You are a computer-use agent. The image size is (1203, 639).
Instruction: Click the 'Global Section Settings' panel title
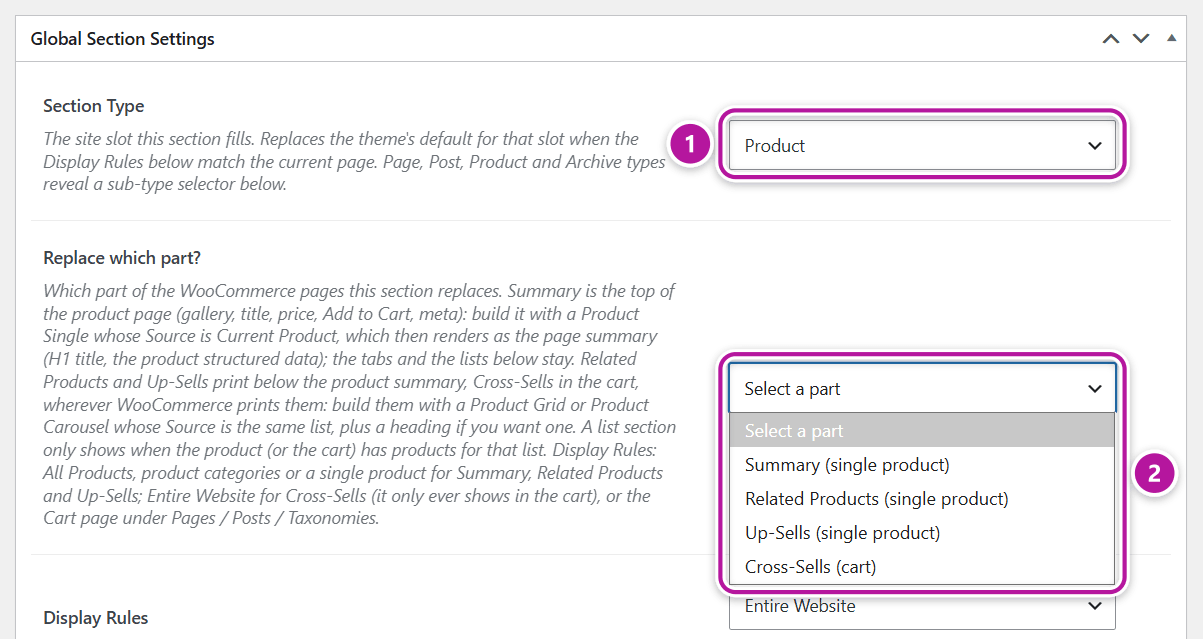pyautogui.click(x=122, y=39)
